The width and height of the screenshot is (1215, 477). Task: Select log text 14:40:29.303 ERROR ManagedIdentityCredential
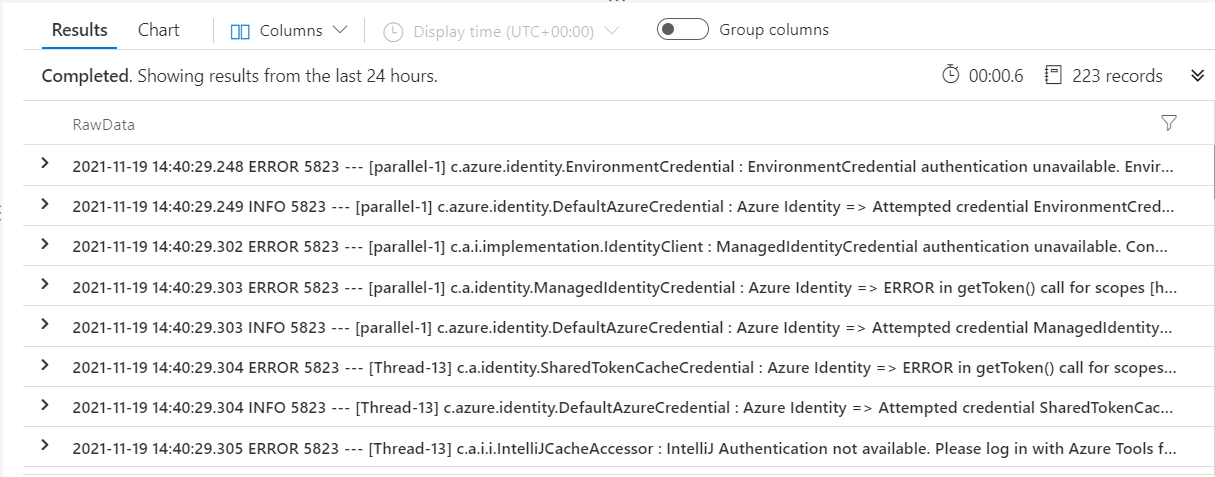coord(625,287)
